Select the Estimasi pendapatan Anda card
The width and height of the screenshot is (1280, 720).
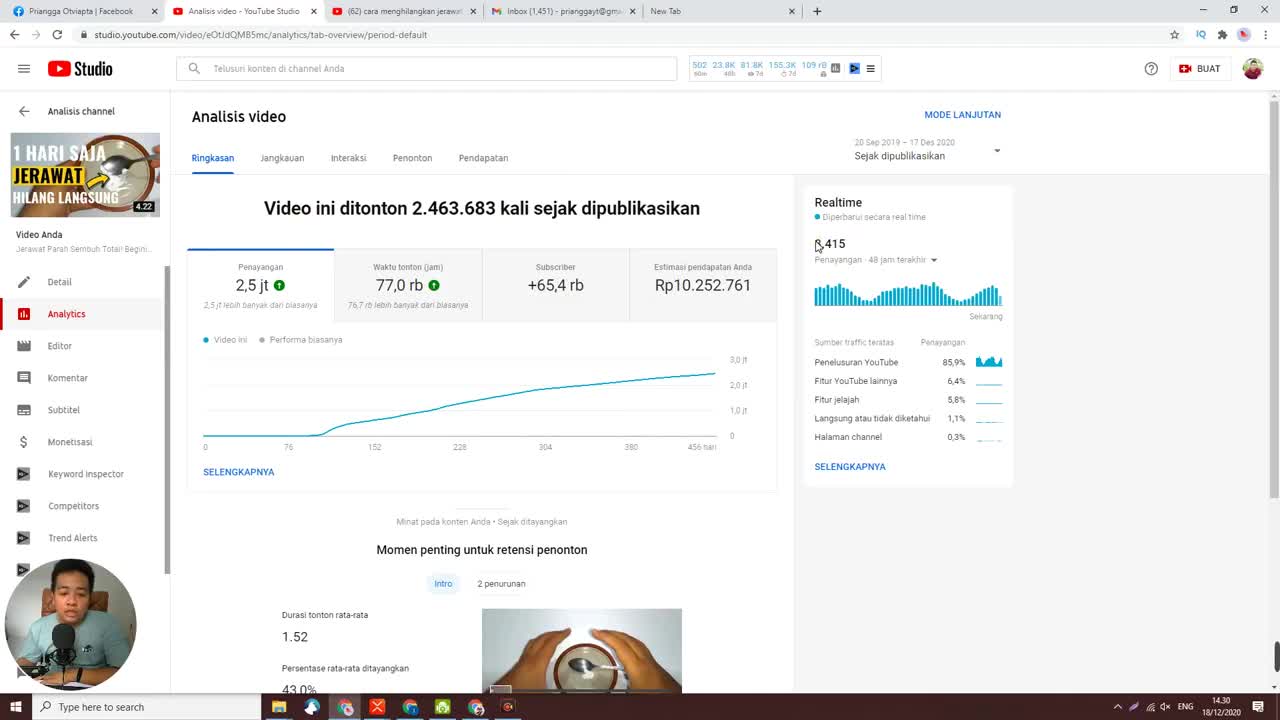click(x=703, y=285)
